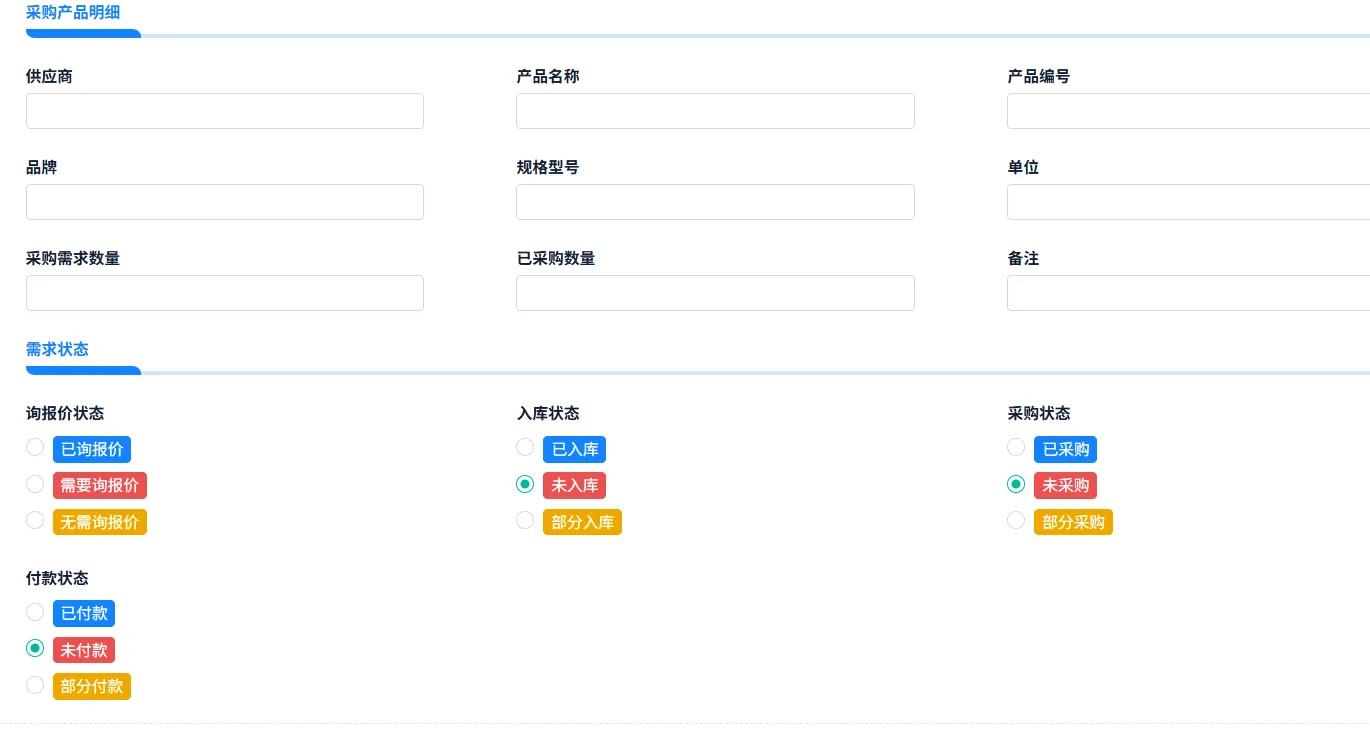Click the 单位 input field

click(x=1188, y=202)
